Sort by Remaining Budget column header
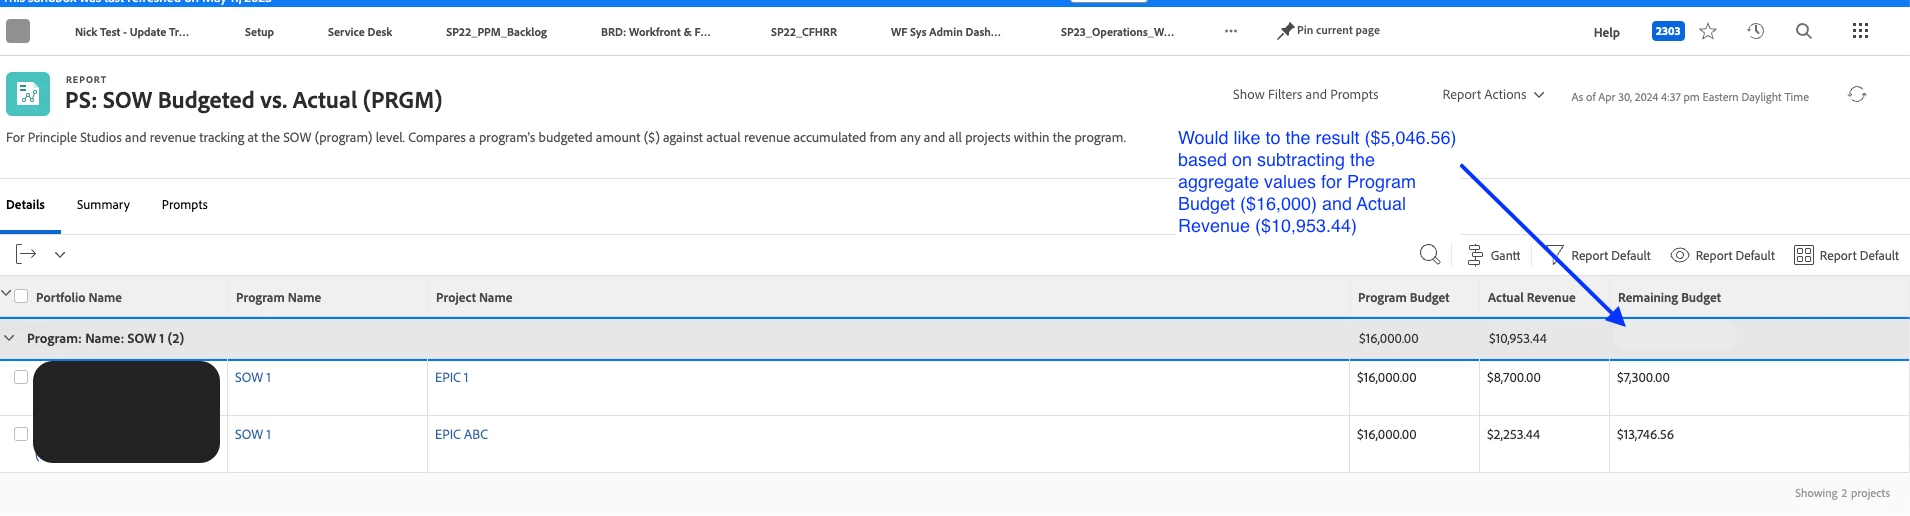The height and width of the screenshot is (516, 1910). 1669,297
